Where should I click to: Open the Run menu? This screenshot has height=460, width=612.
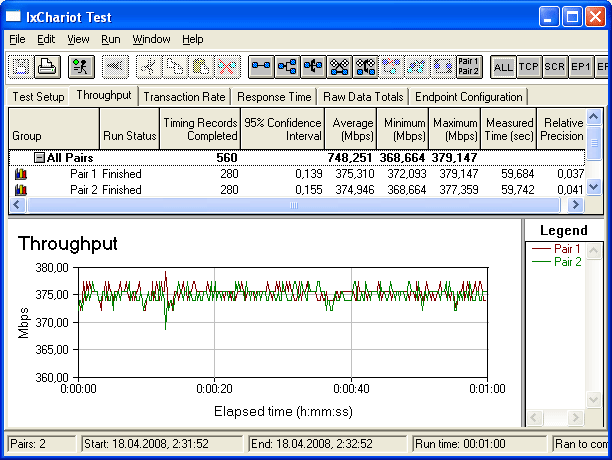[111, 39]
